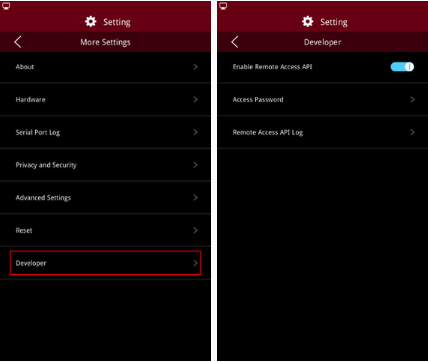
Task: Select the Reset option
Action: (x=105, y=230)
